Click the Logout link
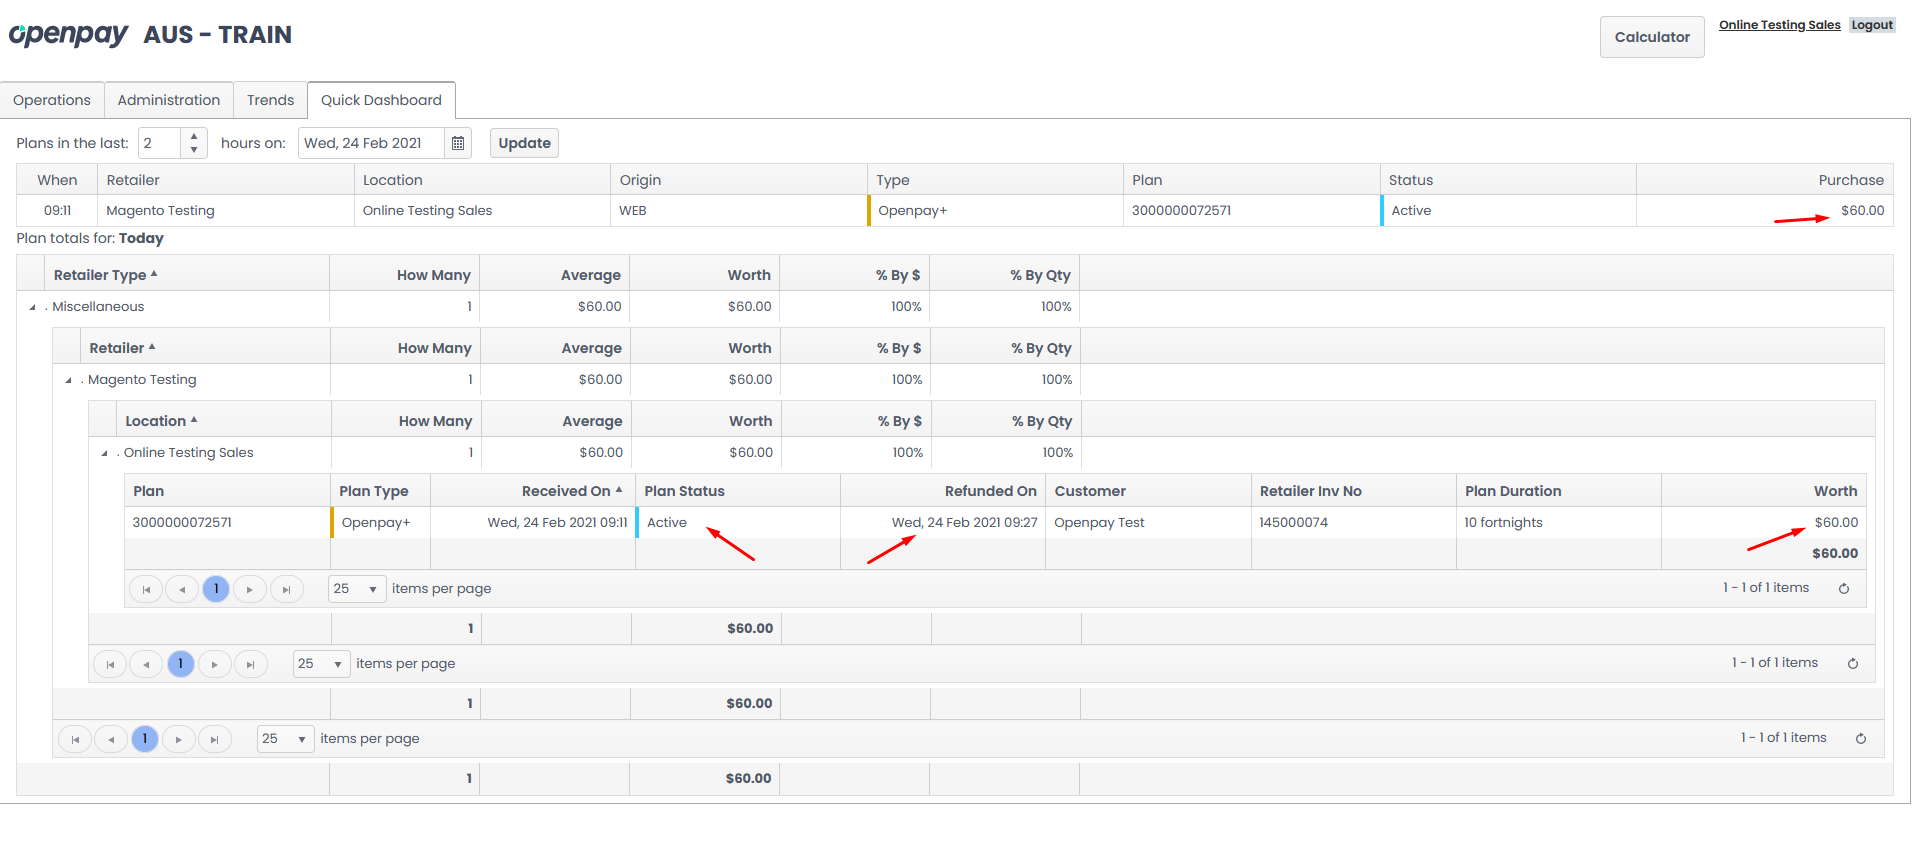Image resolution: width=1913 pixels, height=865 pixels. pos(1871,25)
